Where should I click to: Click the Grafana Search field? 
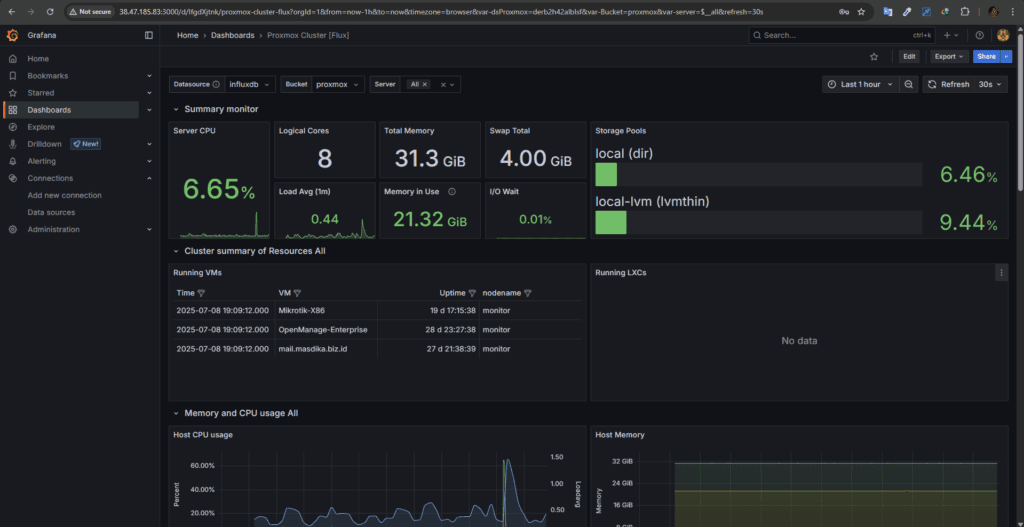tap(842, 35)
